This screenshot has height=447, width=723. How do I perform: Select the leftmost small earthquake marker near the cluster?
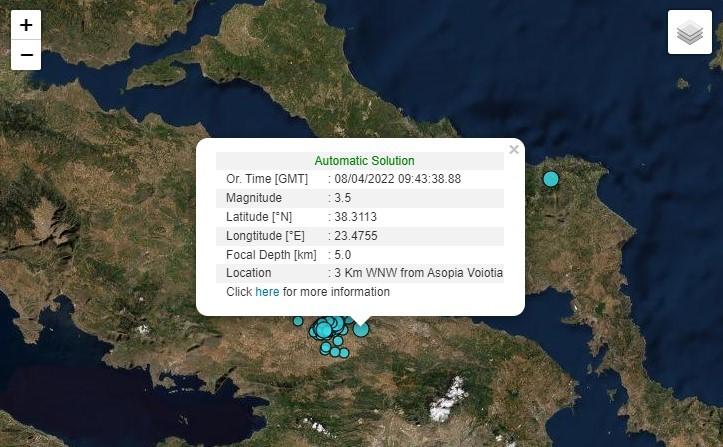click(x=298, y=321)
